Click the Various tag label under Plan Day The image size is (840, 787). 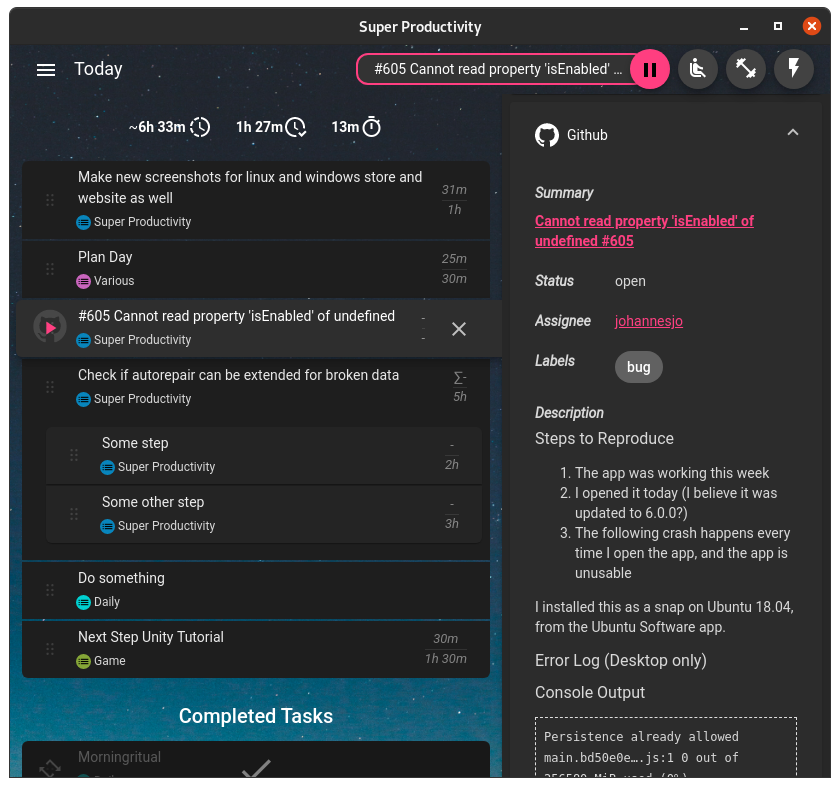pyautogui.click(x=114, y=281)
